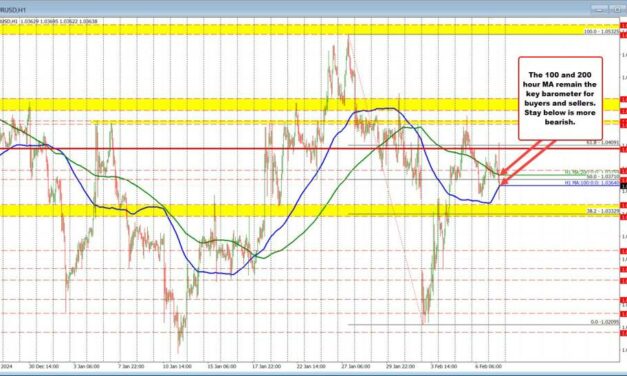
Task: Pick the 29 Jan 22:00 time axis label
Action: coord(401,366)
